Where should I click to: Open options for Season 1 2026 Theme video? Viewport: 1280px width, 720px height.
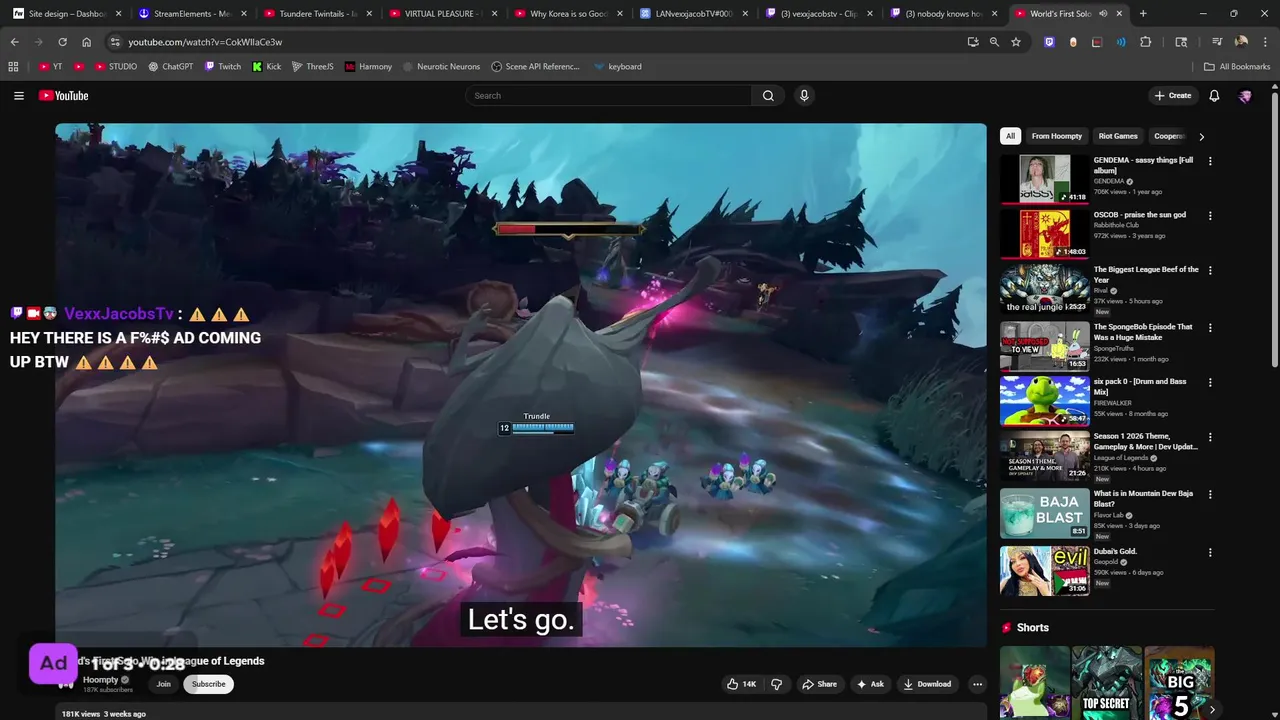point(1210,437)
